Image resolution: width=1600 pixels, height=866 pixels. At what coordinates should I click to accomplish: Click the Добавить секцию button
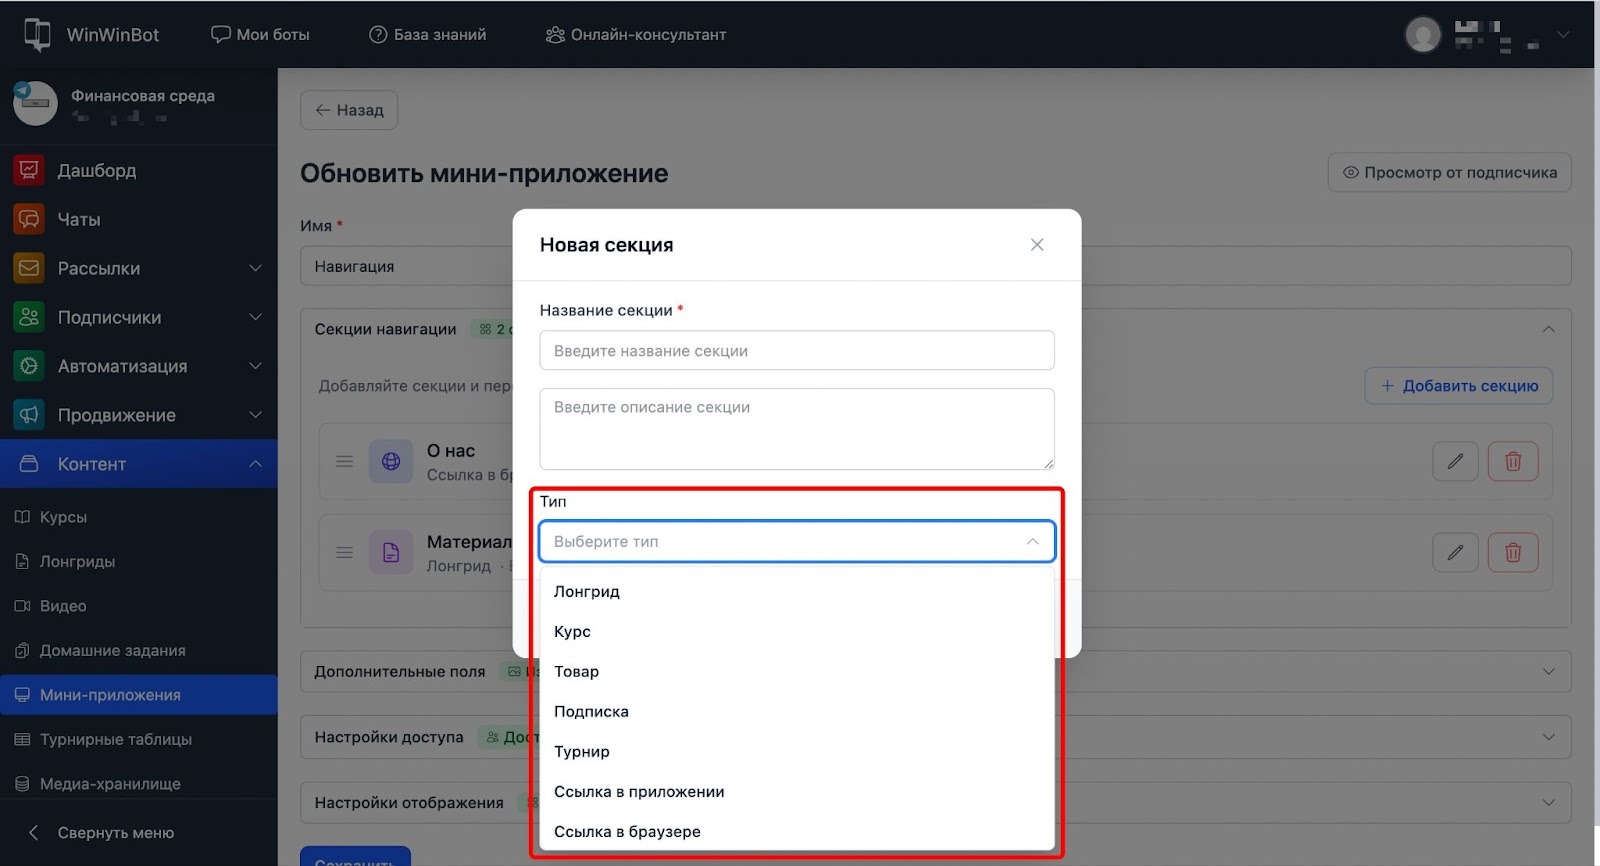coord(1458,386)
